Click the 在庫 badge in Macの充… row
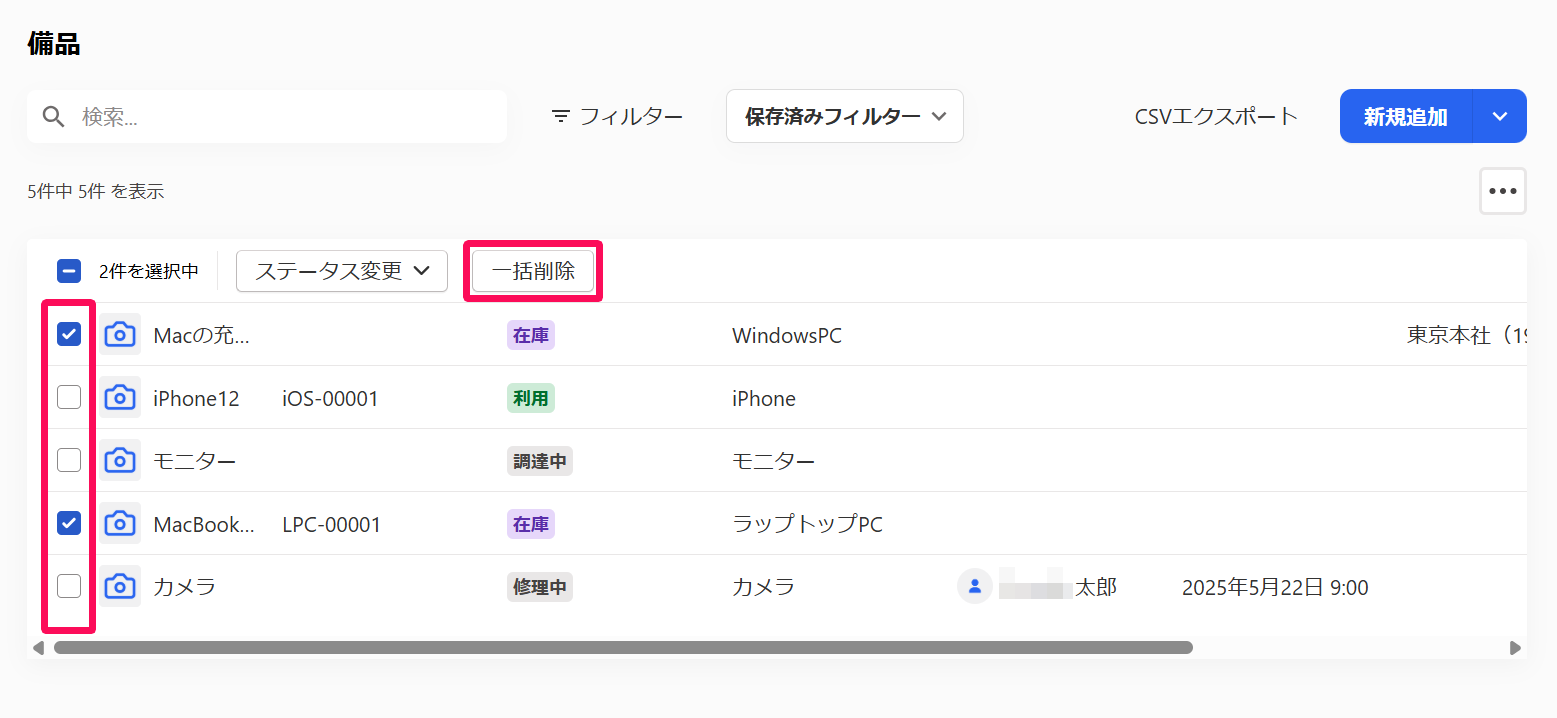The width and height of the screenshot is (1557, 718). [x=531, y=336]
